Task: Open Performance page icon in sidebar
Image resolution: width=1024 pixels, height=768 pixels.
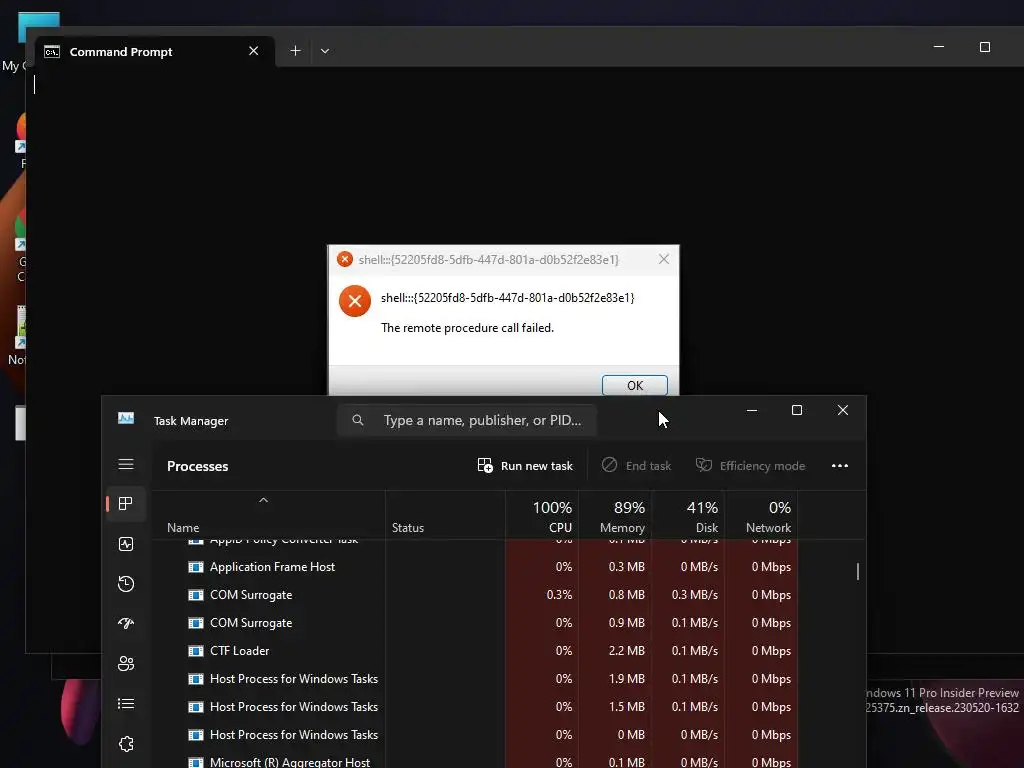Action: [x=126, y=544]
